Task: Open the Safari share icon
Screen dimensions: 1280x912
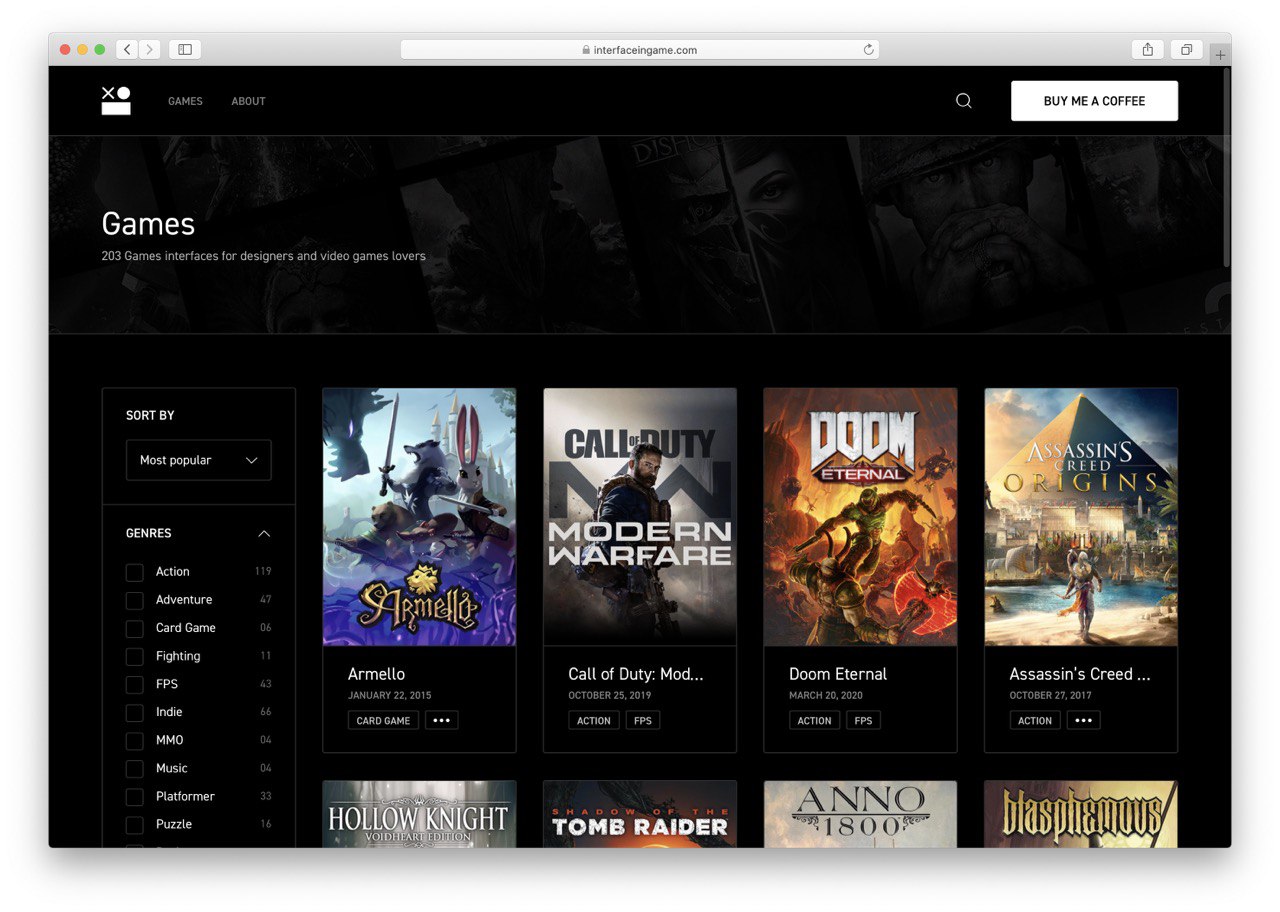Action: point(1148,49)
